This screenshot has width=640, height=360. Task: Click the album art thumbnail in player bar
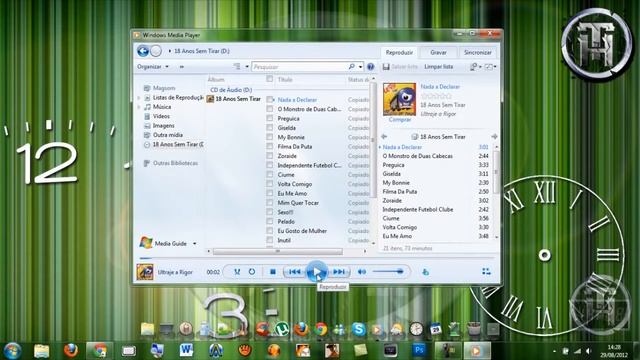[145, 272]
